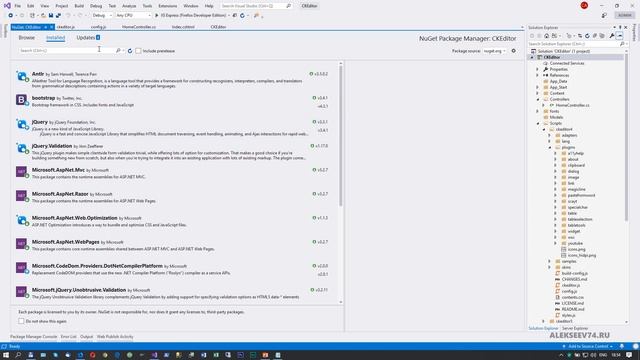Screen dimensions: 640x360
Task: Collapse the Scripts folder
Action: click(x=538, y=123)
